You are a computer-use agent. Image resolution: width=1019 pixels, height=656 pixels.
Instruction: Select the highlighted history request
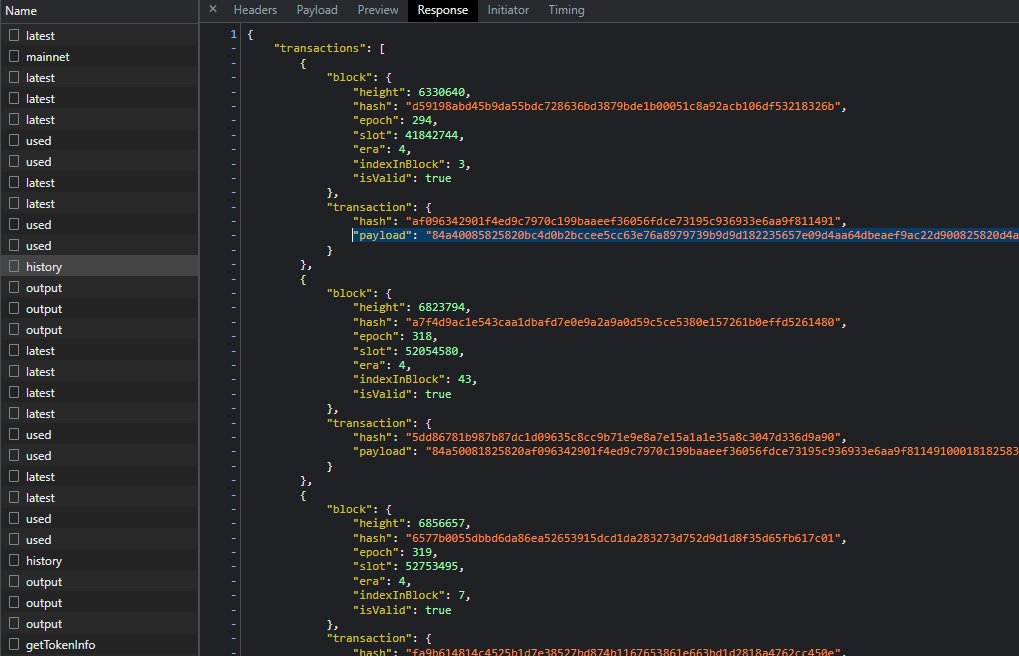point(99,267)
